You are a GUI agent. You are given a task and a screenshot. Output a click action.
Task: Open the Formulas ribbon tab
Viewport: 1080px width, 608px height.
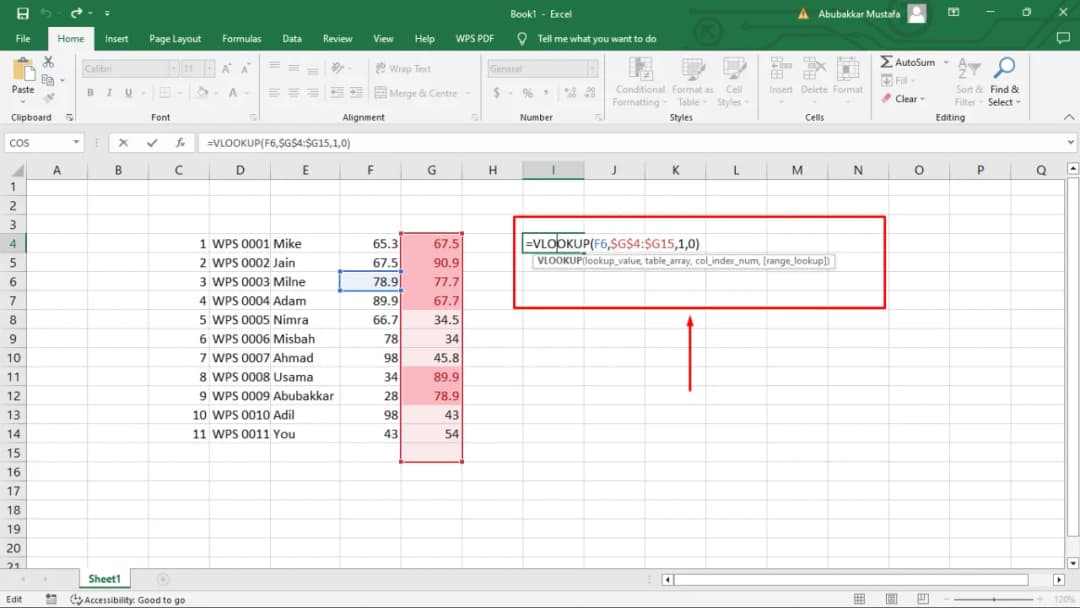pyautogui.click(x=241, y=39)
